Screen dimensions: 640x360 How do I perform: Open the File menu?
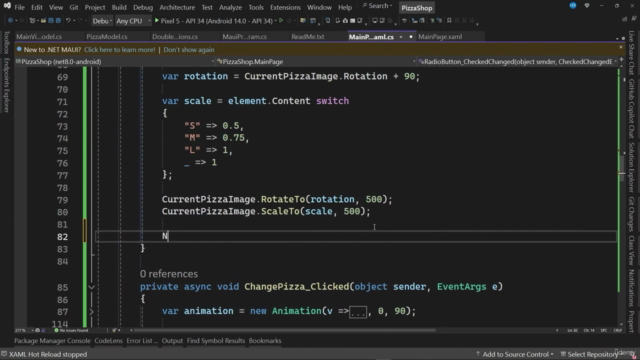pyautogui.click(x=19, y=7)
